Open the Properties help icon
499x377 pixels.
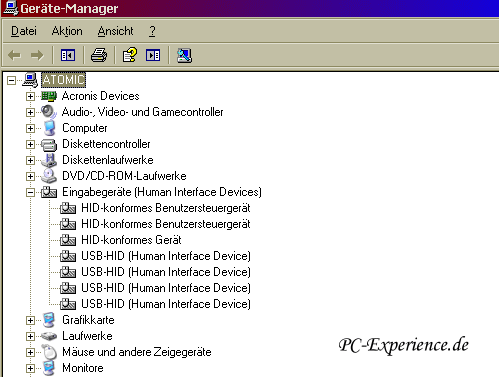point(130,55)
